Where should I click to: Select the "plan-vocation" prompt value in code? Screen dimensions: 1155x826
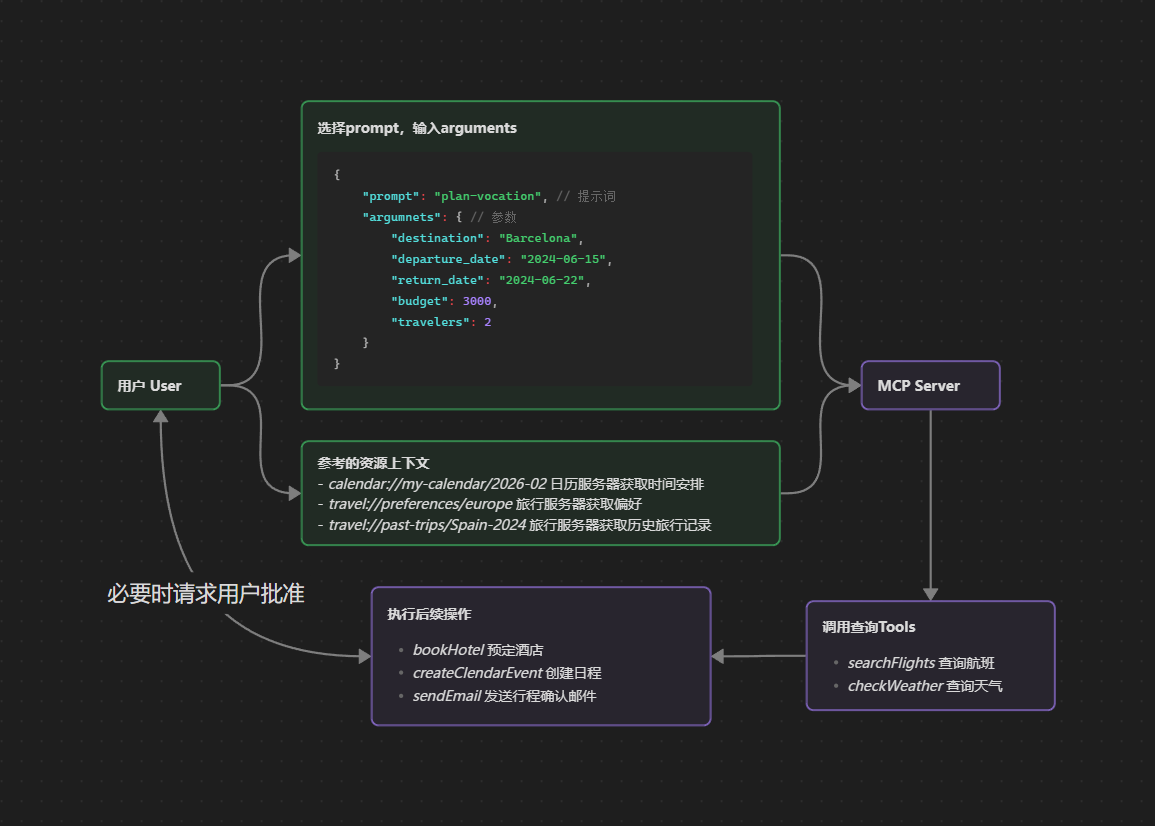[487, 196]
